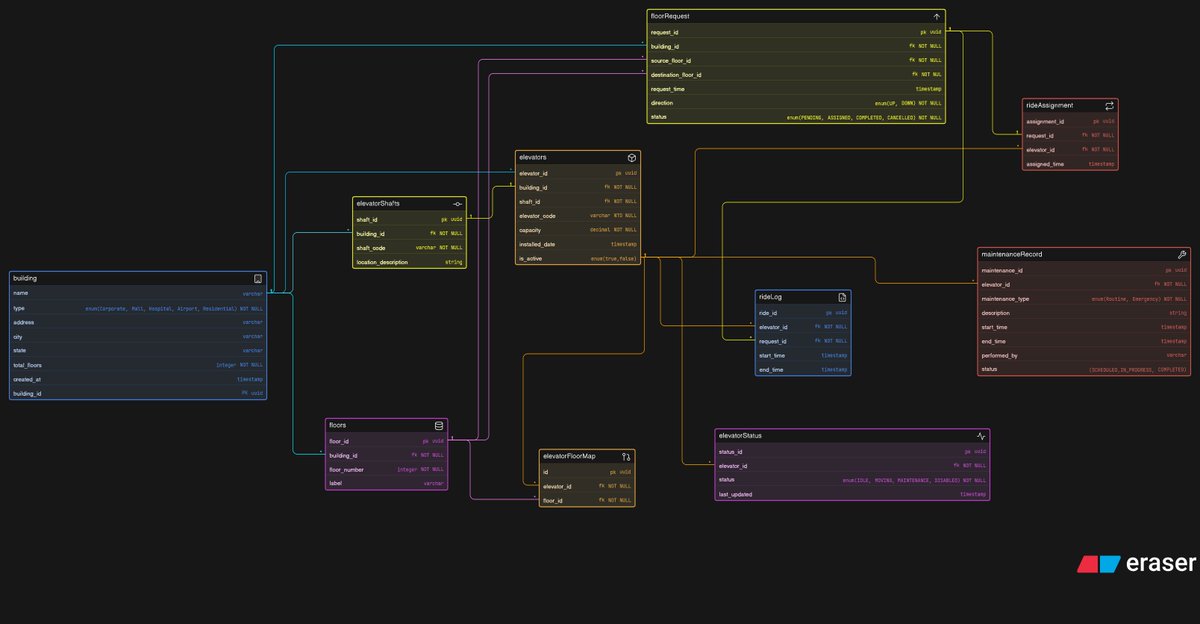Viewport: 1200px width, 624px height.
Task: Click the document icon on rideLog table
Action: tap(842, 298)
